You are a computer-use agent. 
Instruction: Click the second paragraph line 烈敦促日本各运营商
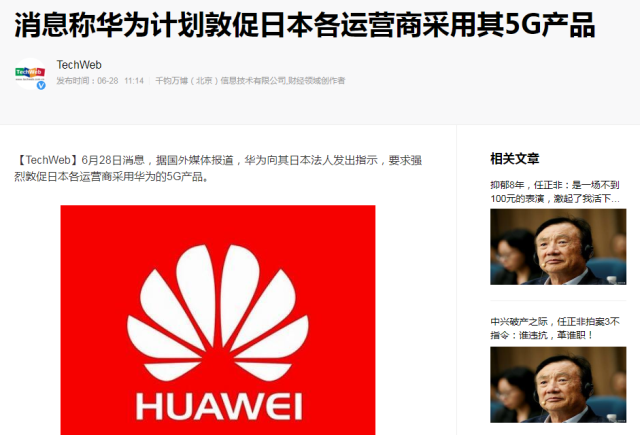click(112, 177)
